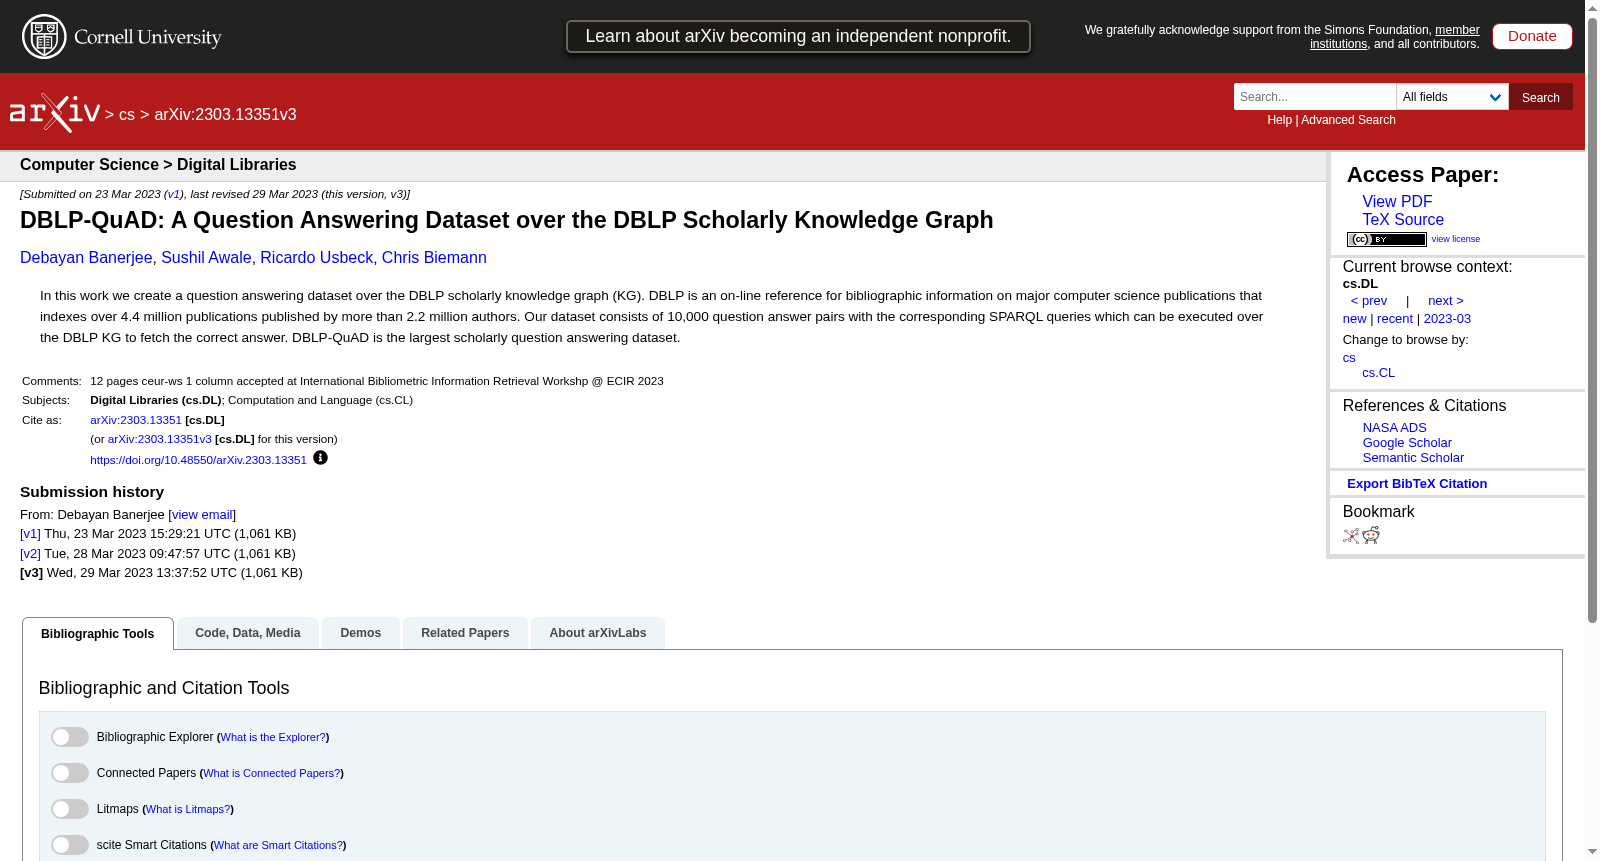Open author Debayan Banerjee link
This screenshot has height=861, width=1600.
point(86,258)
